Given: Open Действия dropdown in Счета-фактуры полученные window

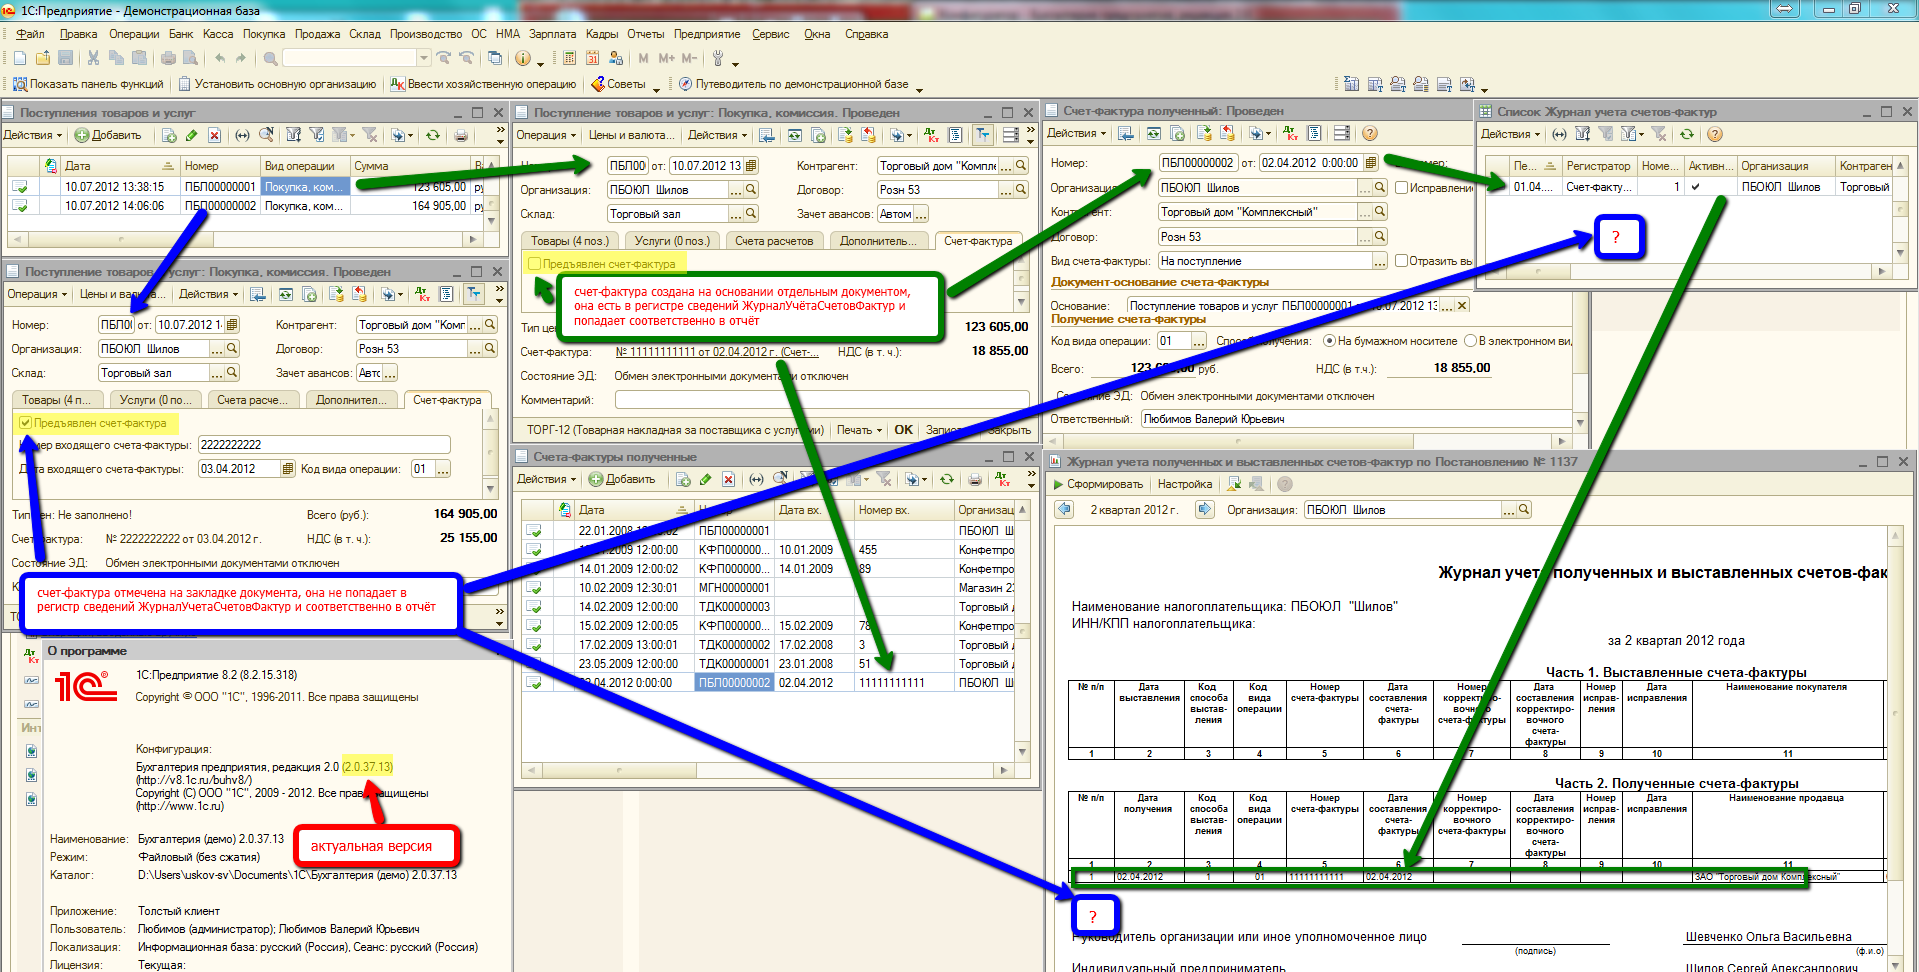Looking at the screenshot, I should coord(546,479).
